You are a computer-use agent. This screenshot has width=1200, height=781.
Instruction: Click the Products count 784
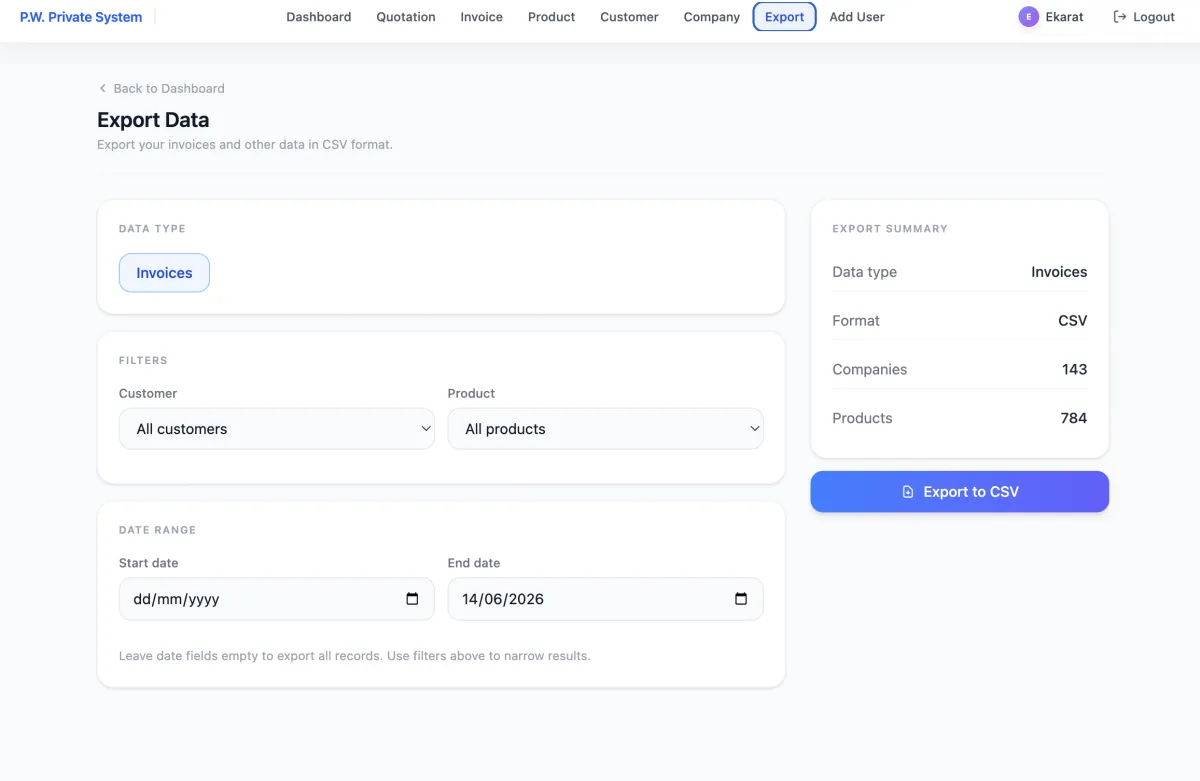tap(1074, 418)
